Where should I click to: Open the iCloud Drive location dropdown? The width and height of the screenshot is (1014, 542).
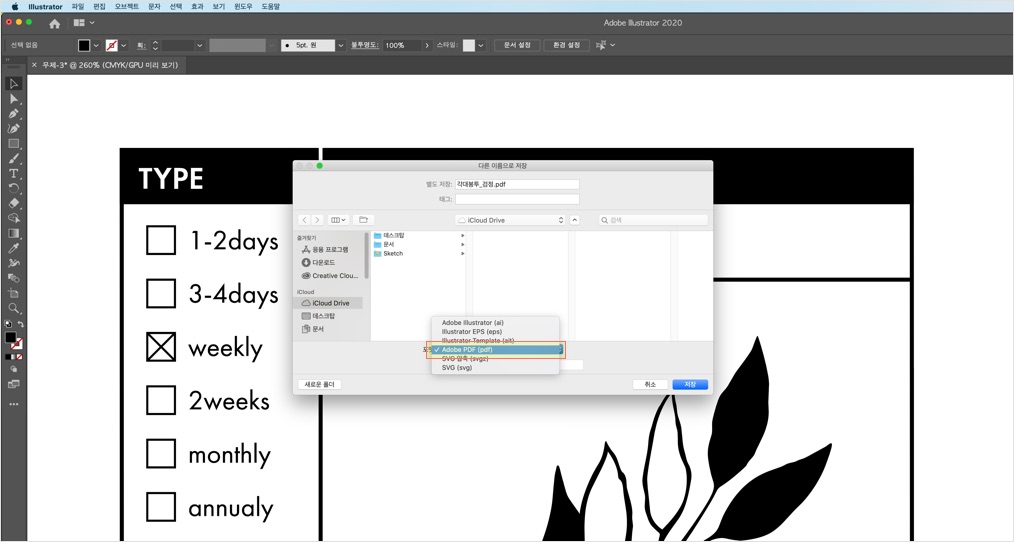[510, 220]
